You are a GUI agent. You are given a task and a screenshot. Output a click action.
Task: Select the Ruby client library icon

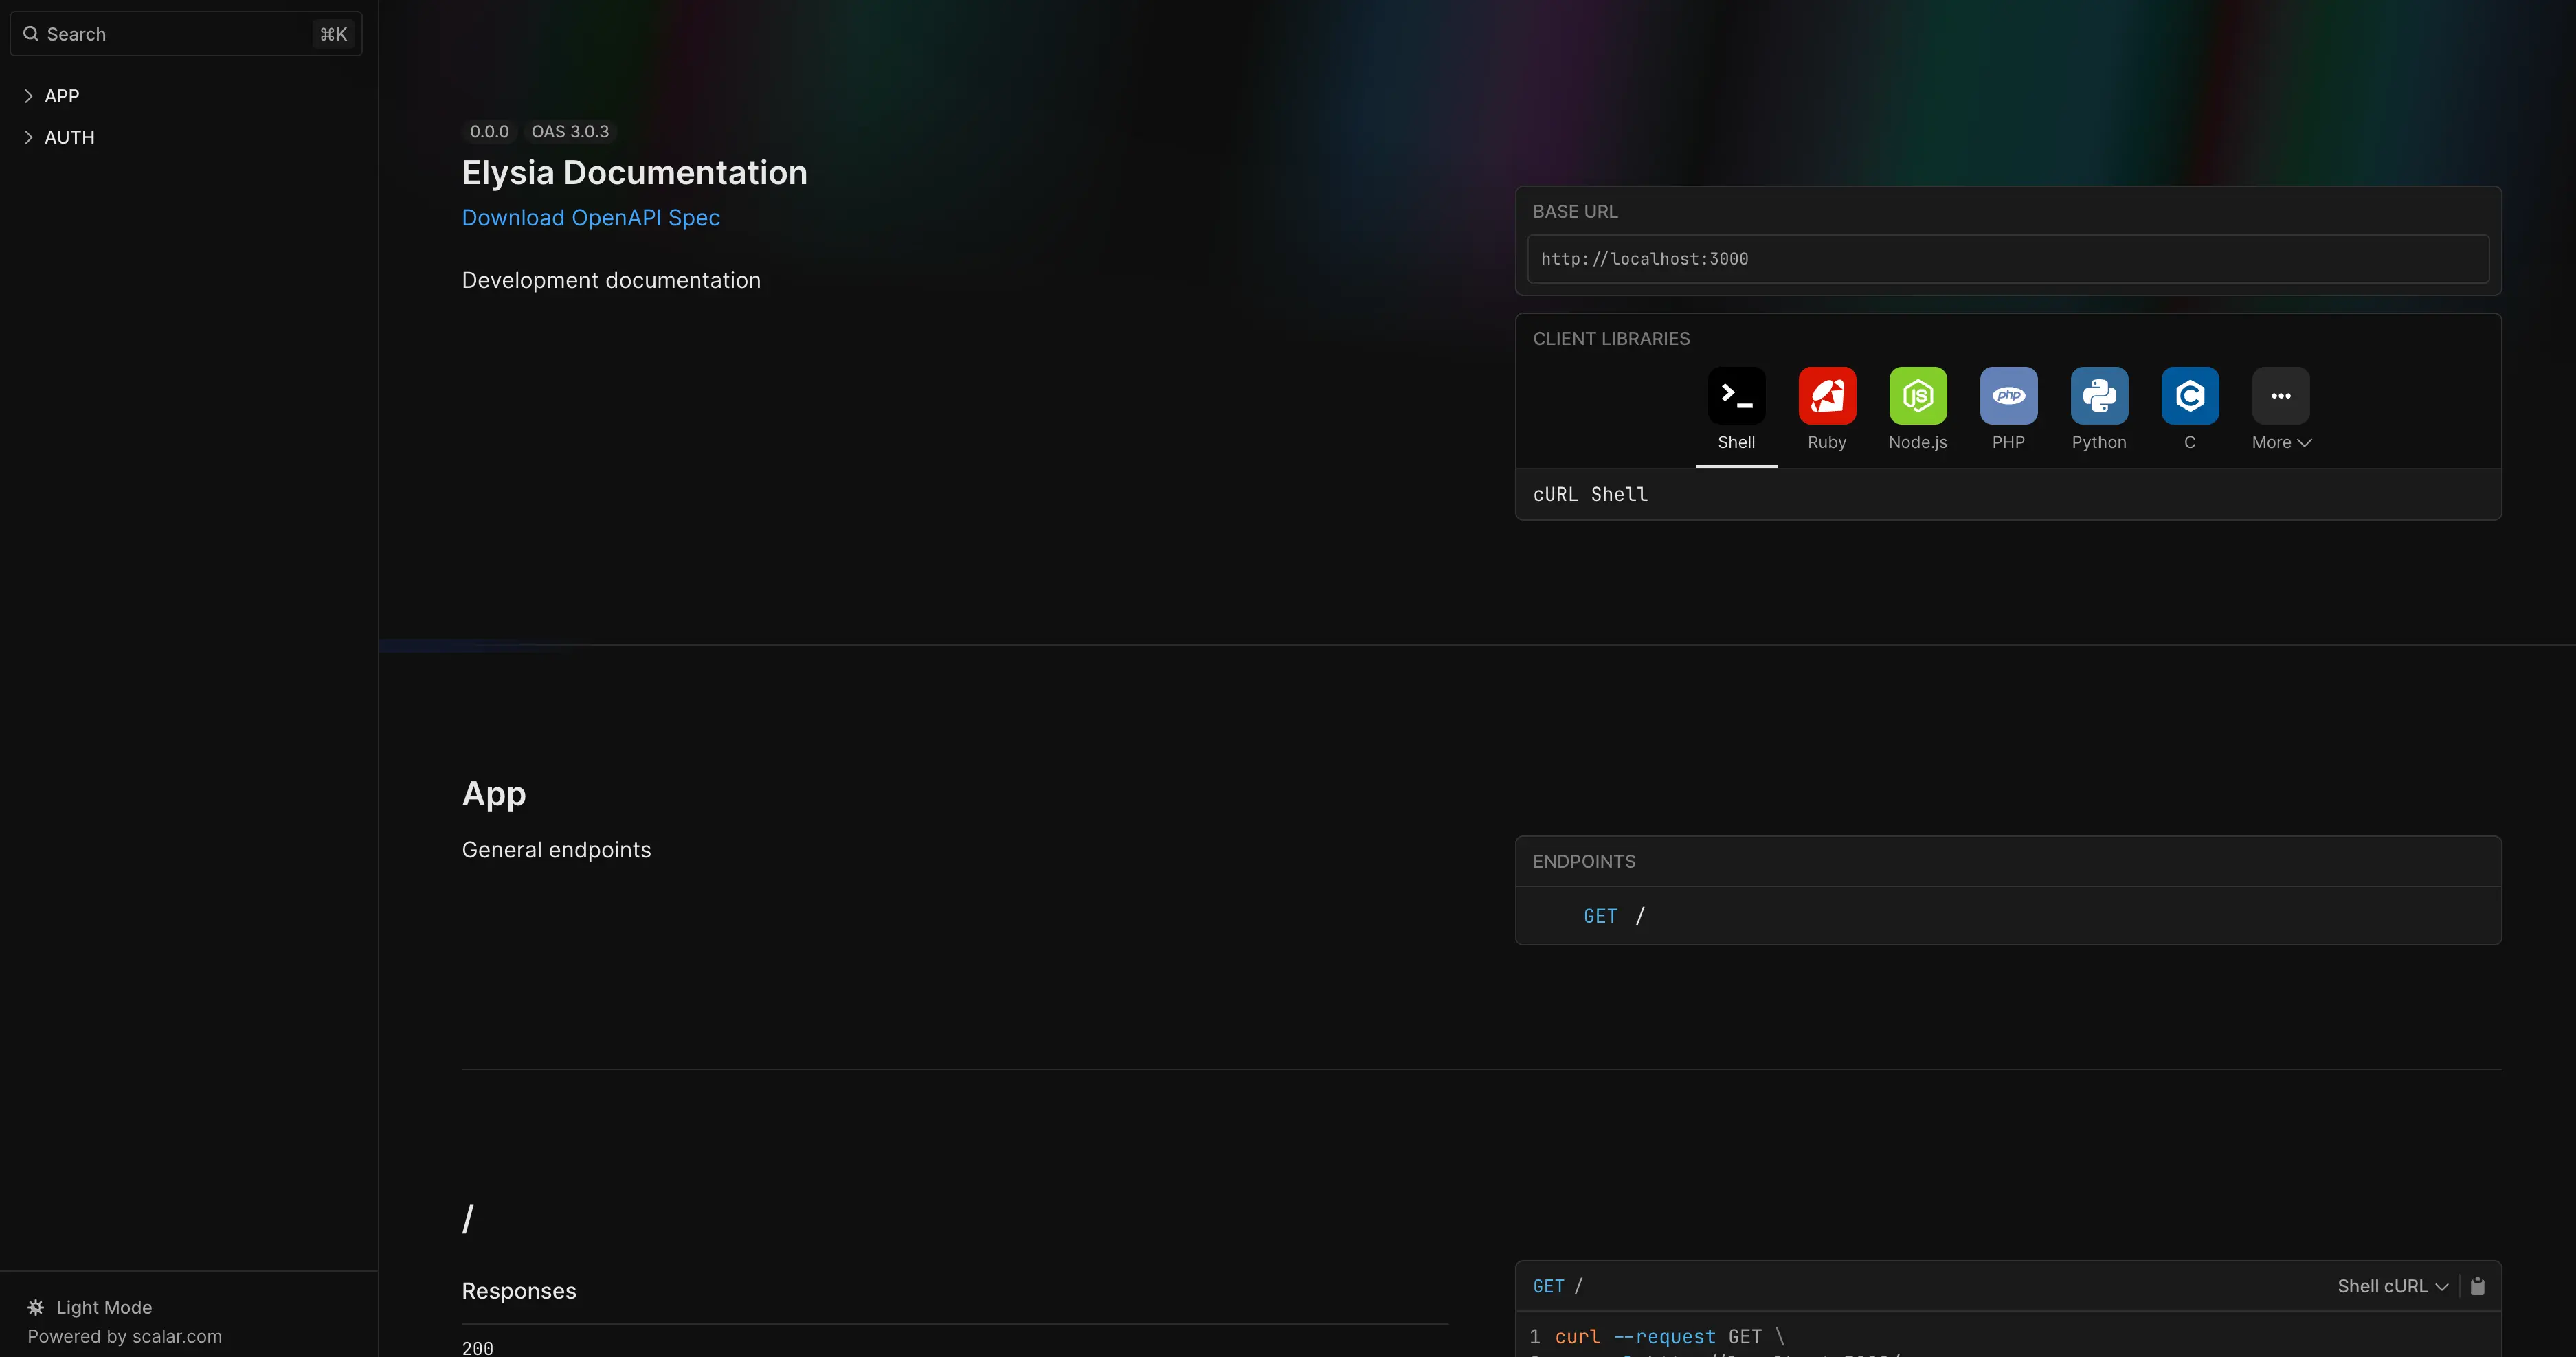click(x=1827, y=396)
